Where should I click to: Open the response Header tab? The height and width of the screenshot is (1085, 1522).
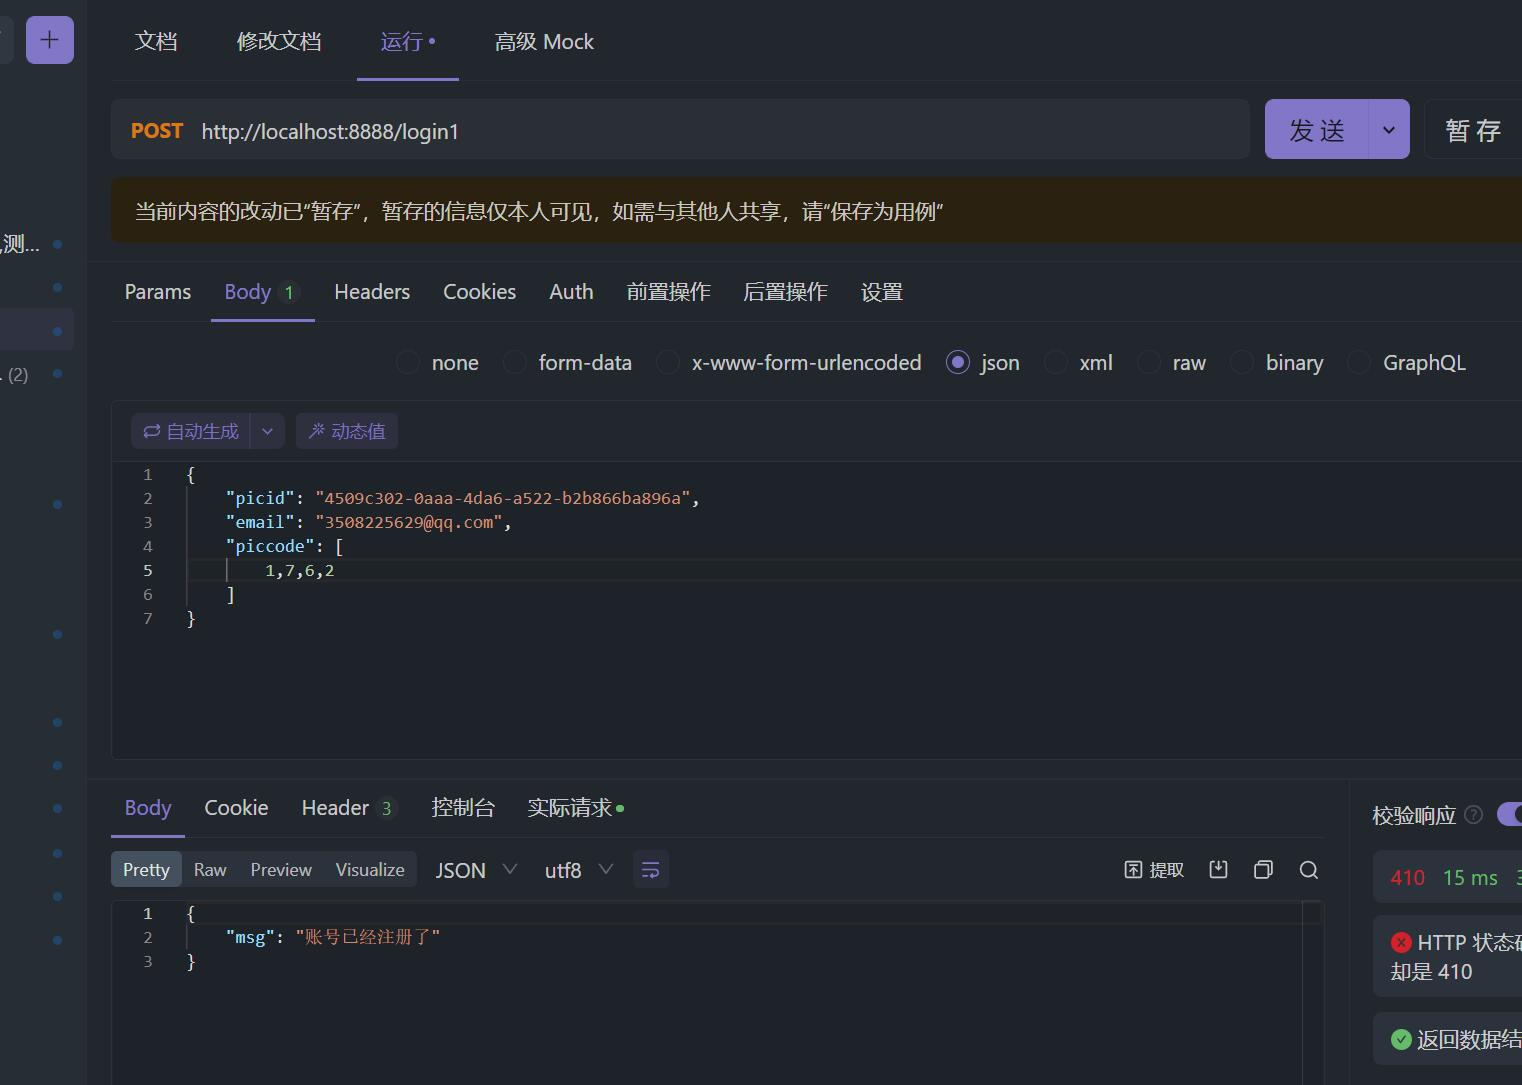(349, 808)
